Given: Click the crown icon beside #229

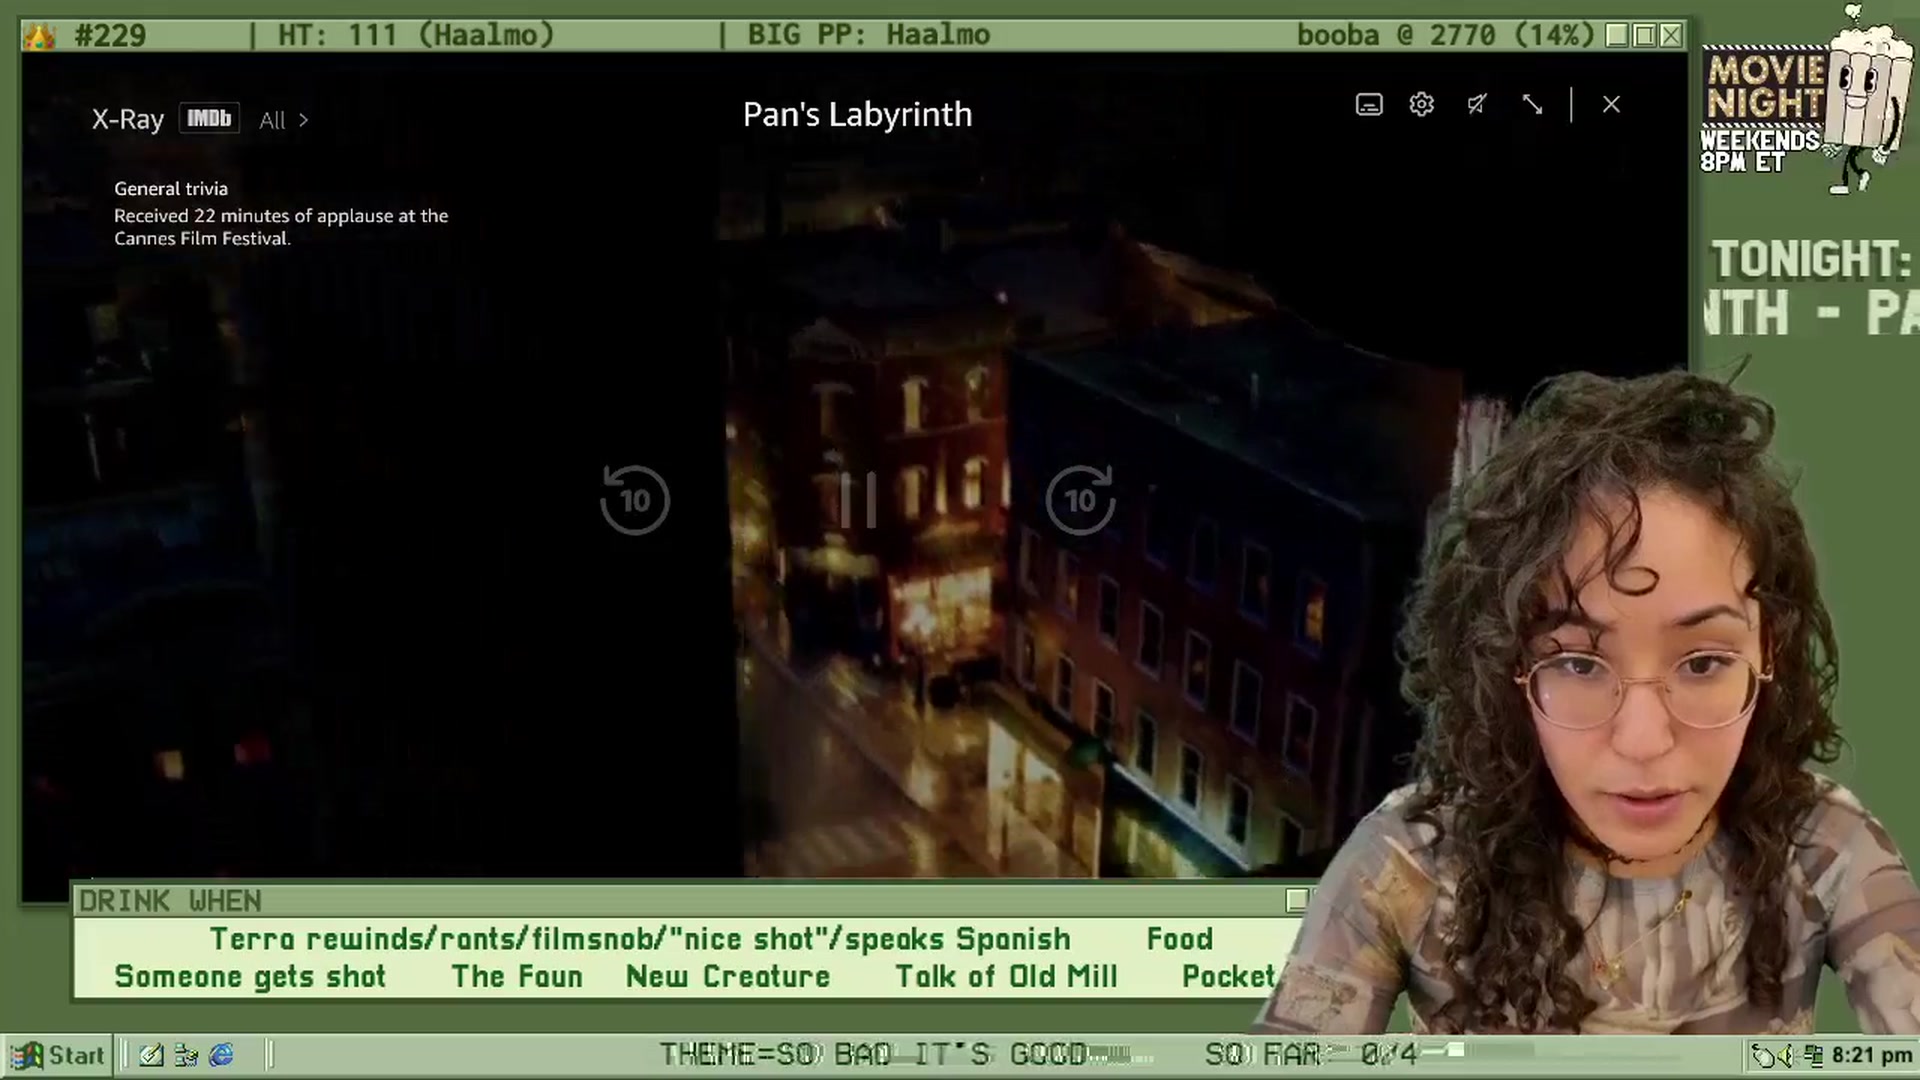Looking at the screenshot, I should (40, 37).
